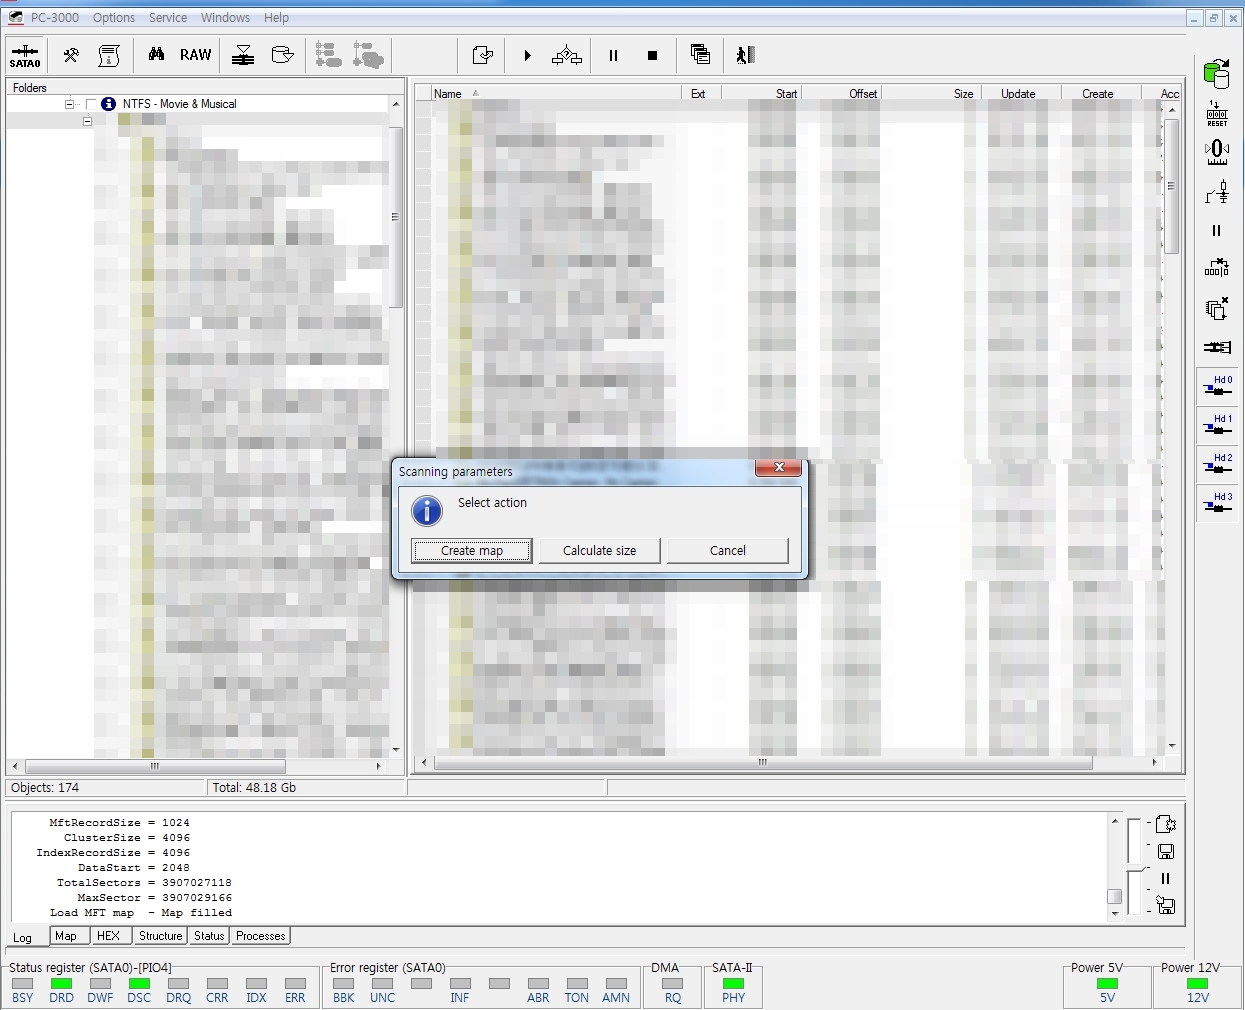Click the file list horizontal scrollbar thumb
Image resolution: width=1245 pixels, height=1010 pixels.
(x=763, y=762)
